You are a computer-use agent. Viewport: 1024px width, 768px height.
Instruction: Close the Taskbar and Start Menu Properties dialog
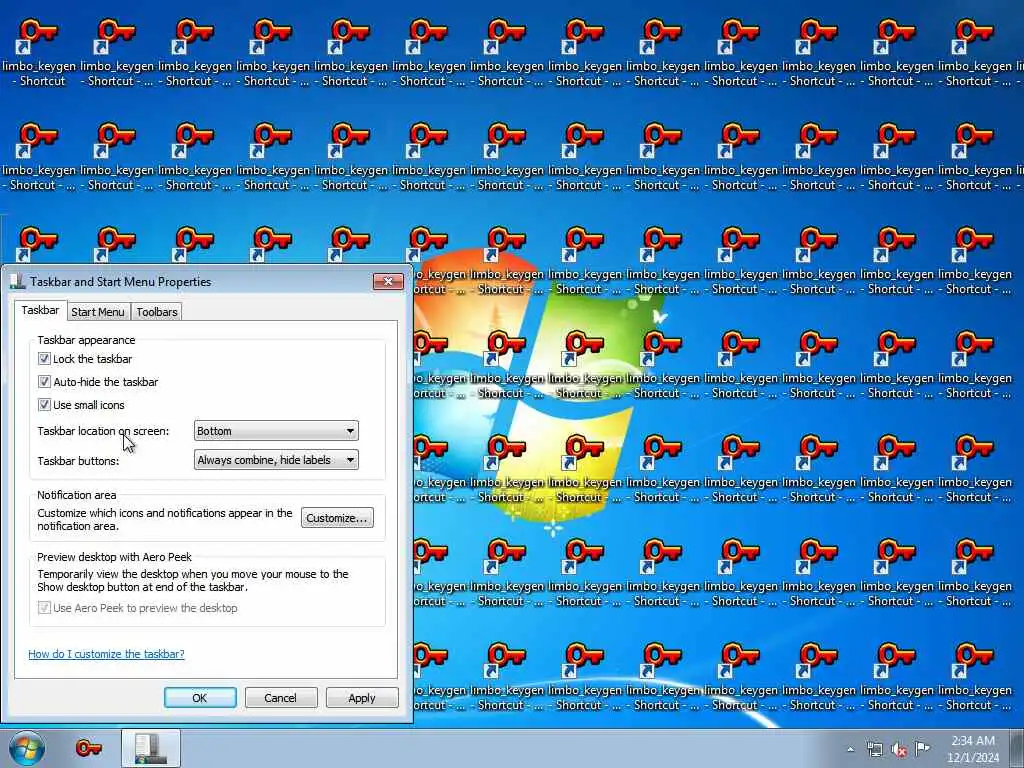(x=388, y=281)
